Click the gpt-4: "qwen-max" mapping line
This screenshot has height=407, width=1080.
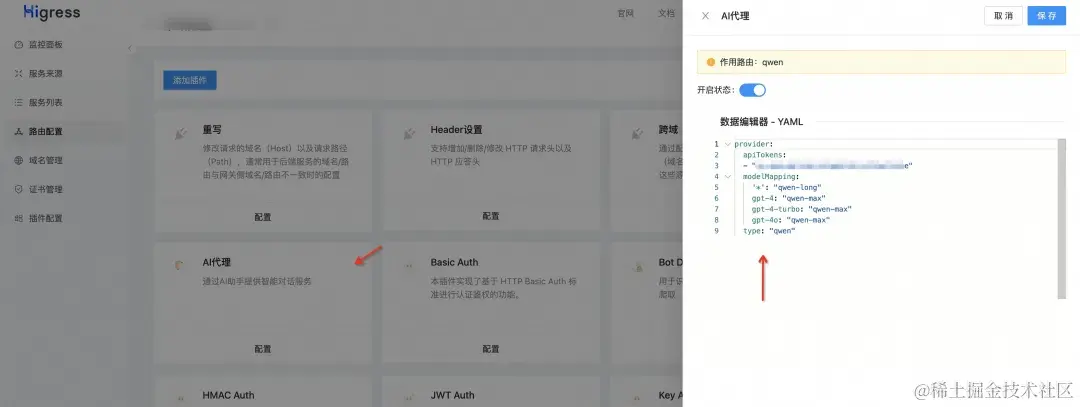coord(789,198)
